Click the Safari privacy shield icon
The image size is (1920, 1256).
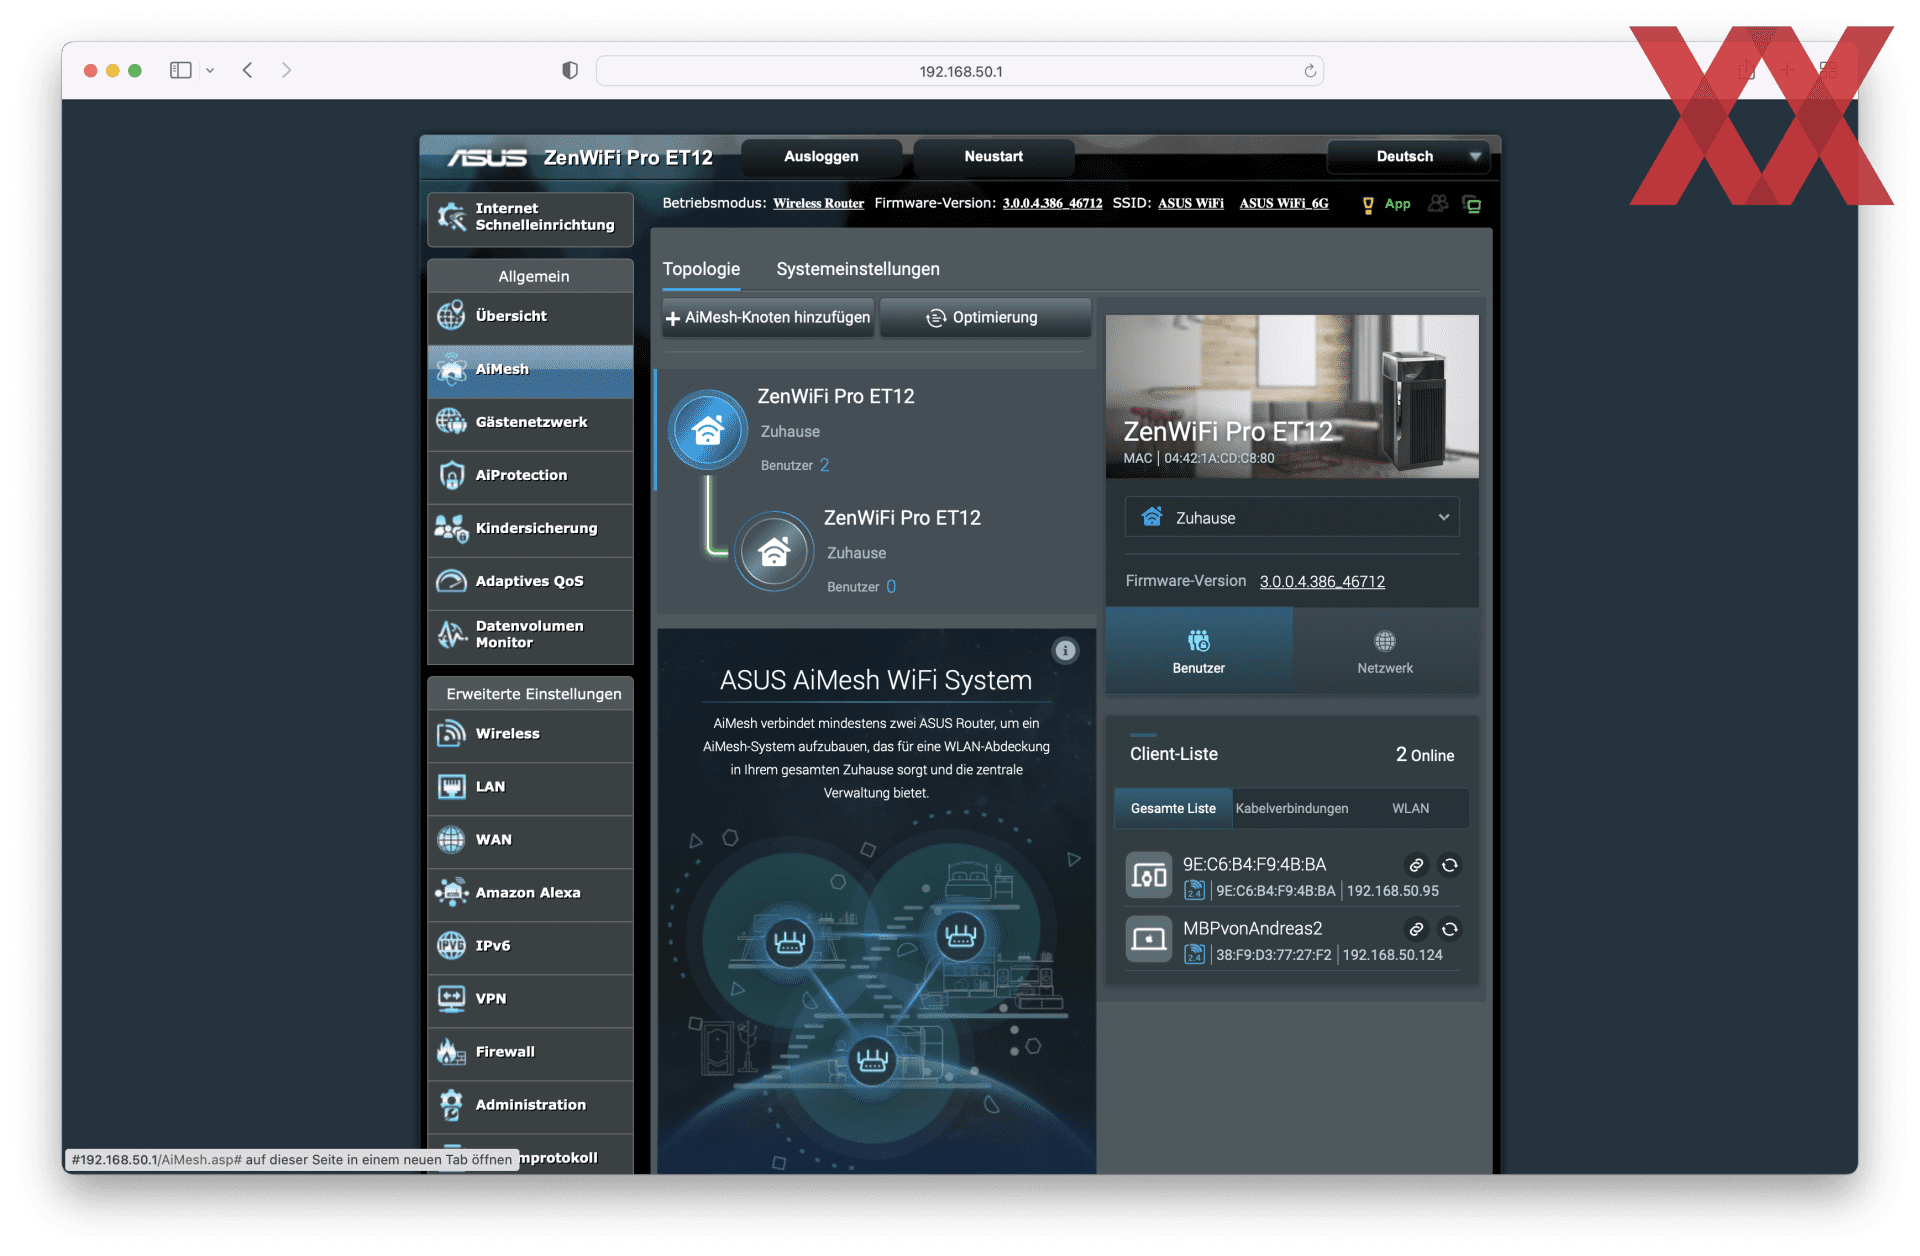[x=570, y=71]
